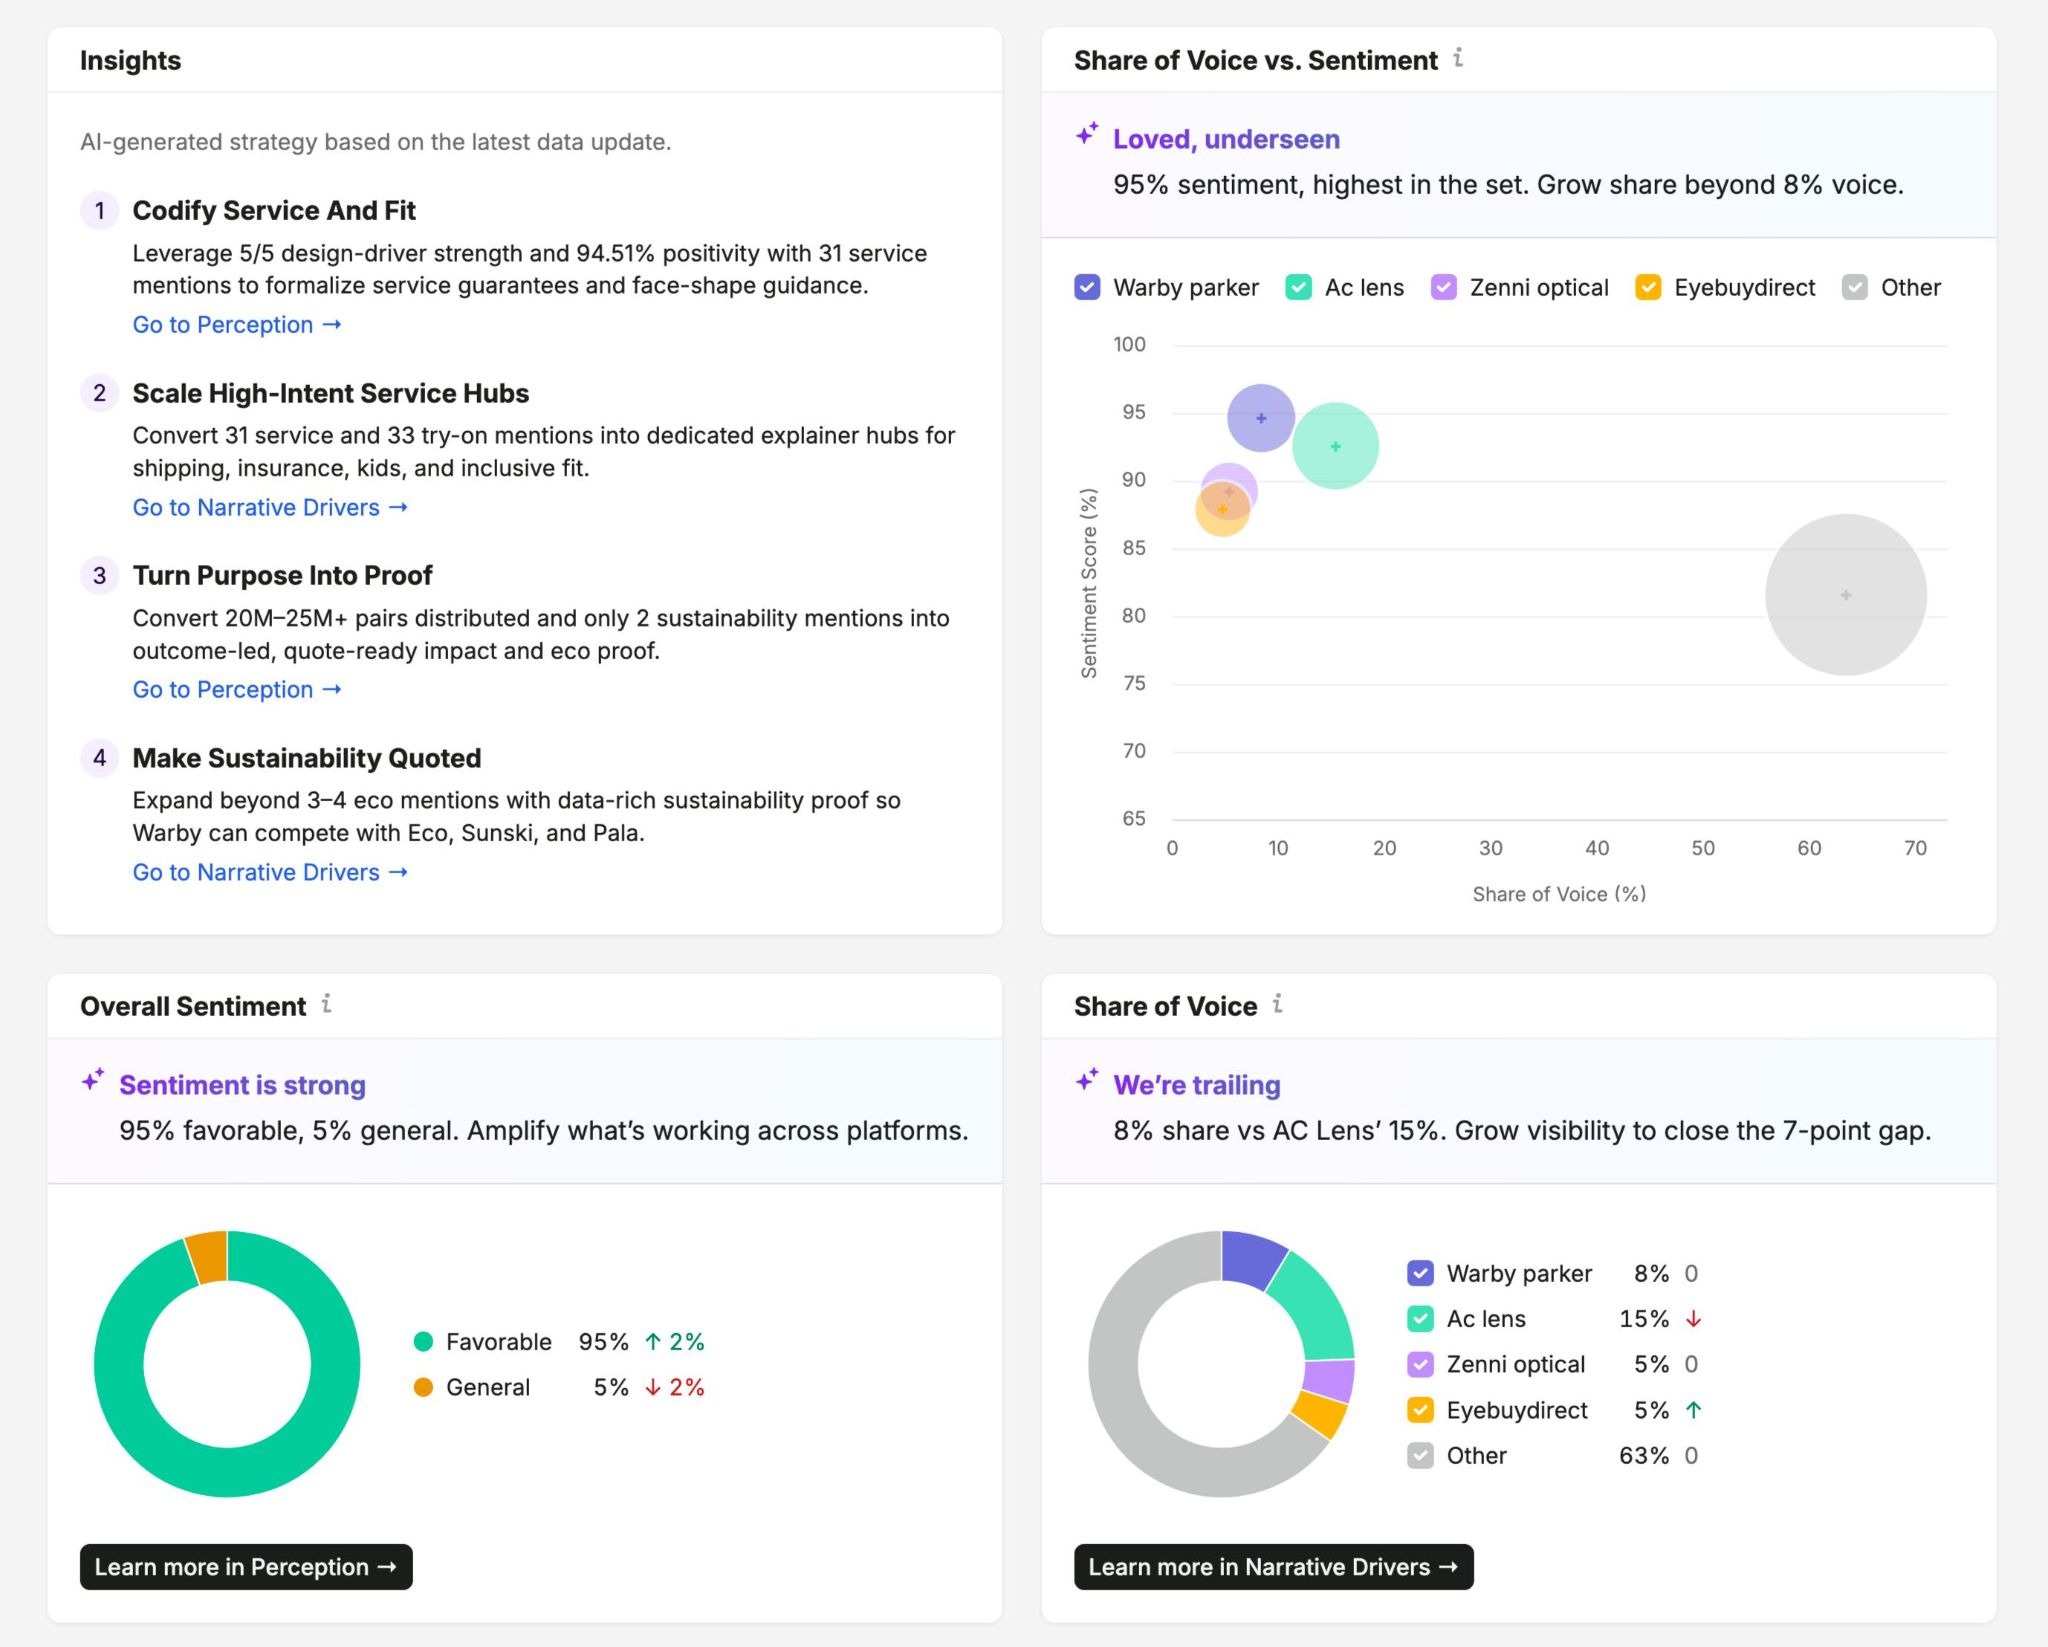2048x1647 pixels.
Task: Toggle Eyebuydirect checkbox in scatter chart legend
Action: coord(1648,287)
